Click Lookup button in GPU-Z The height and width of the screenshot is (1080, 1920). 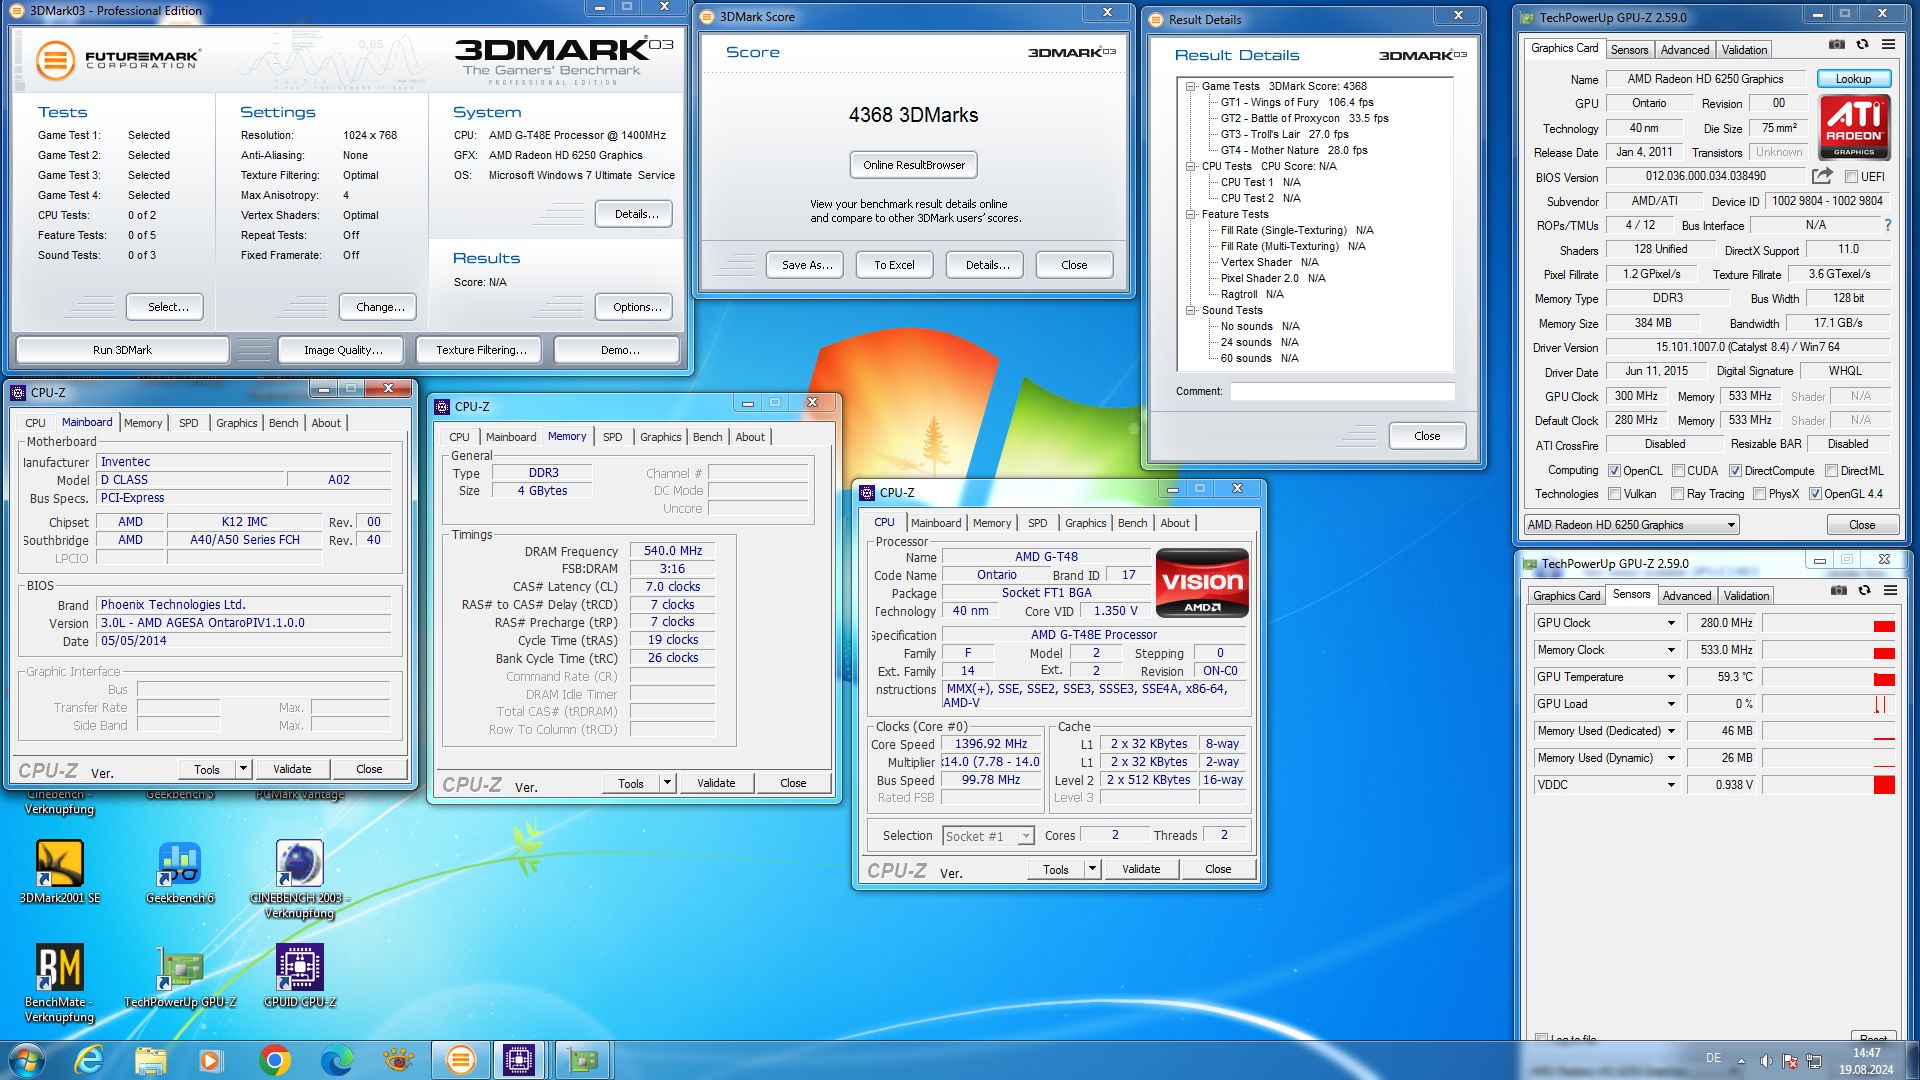click(x=1853, y=79)
